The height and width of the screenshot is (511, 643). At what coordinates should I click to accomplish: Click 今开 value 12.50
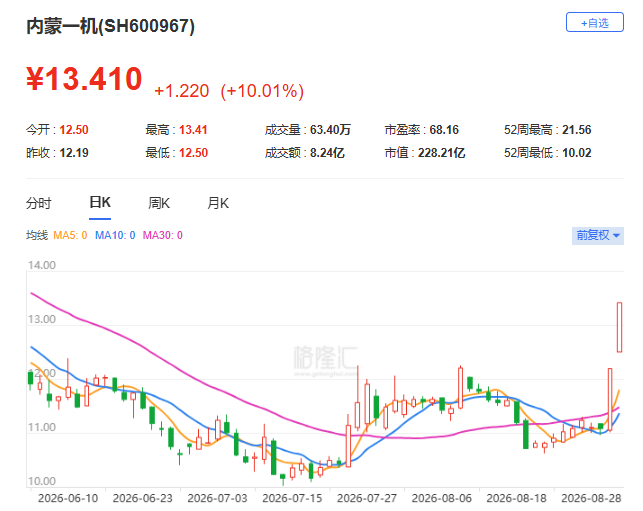tap(74, 130)
